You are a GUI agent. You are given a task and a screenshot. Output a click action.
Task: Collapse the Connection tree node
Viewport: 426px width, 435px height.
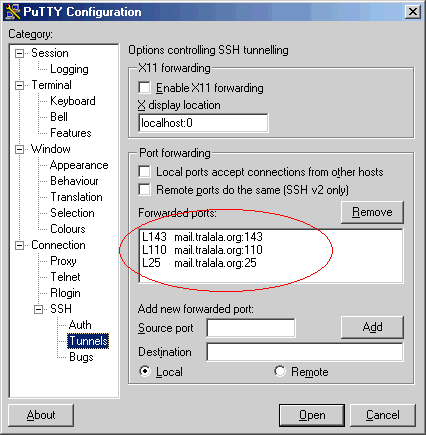pyautogui.click(x=20, y=246)
